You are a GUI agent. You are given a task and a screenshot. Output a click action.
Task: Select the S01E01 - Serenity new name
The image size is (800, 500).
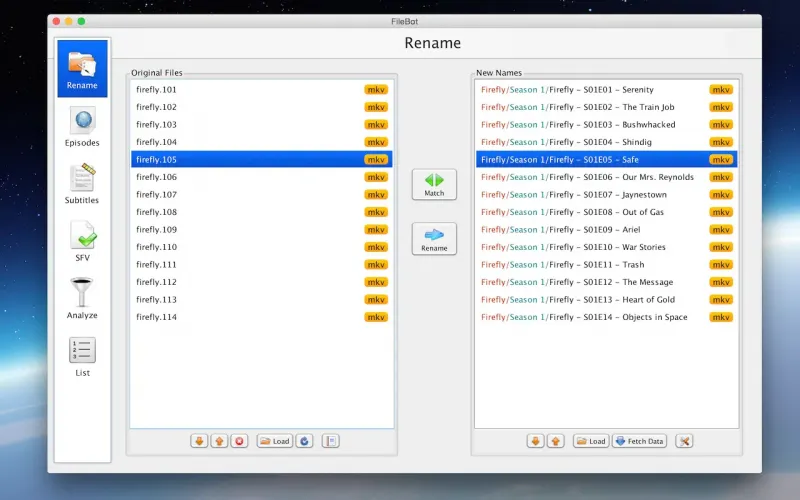(x=607, y=90)
